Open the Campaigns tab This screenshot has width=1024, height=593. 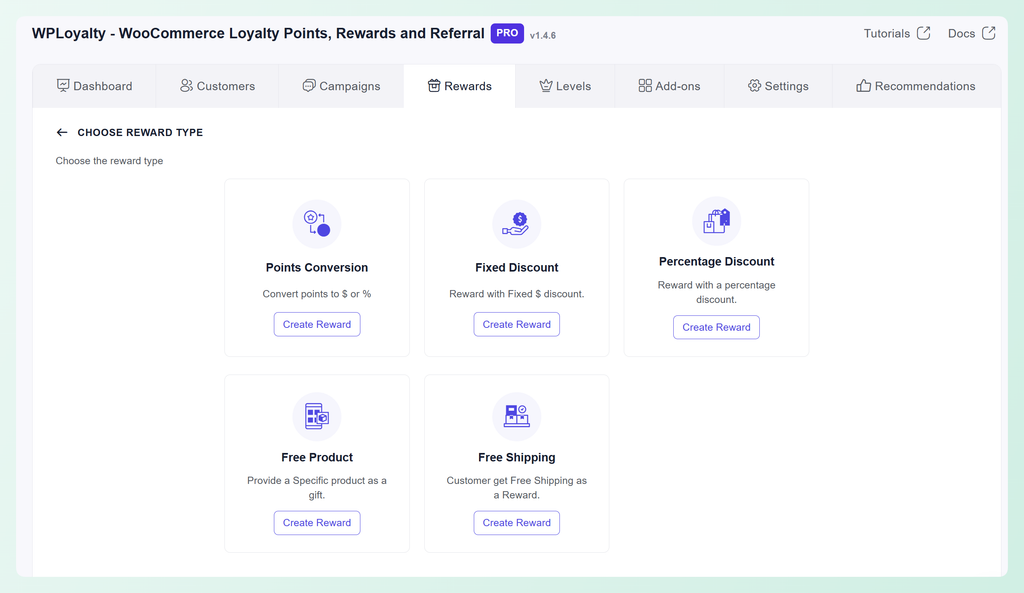[341, 86]
